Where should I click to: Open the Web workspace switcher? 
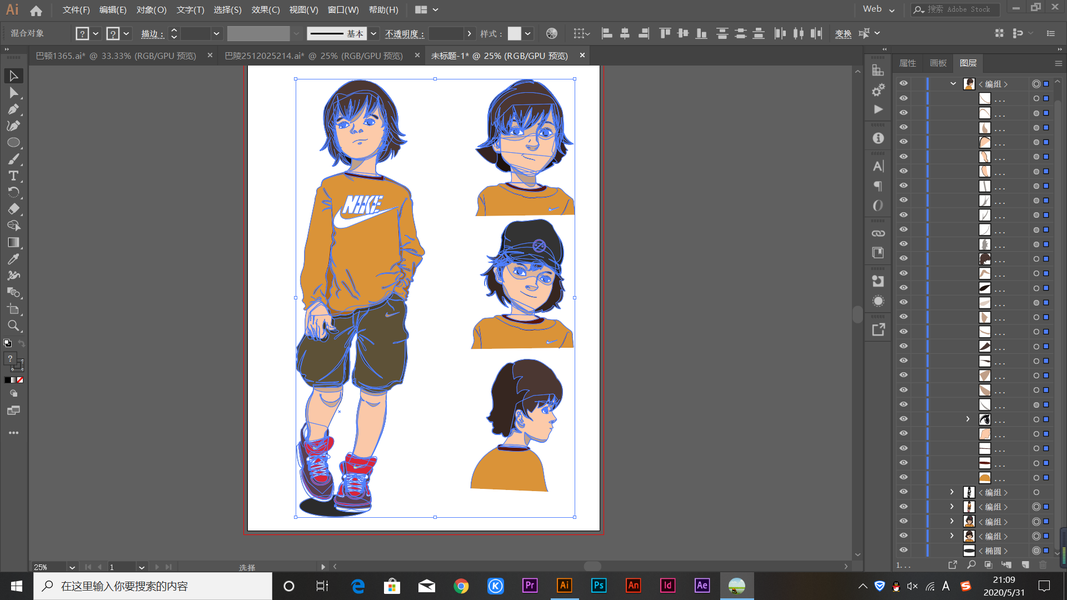point(879,10)
